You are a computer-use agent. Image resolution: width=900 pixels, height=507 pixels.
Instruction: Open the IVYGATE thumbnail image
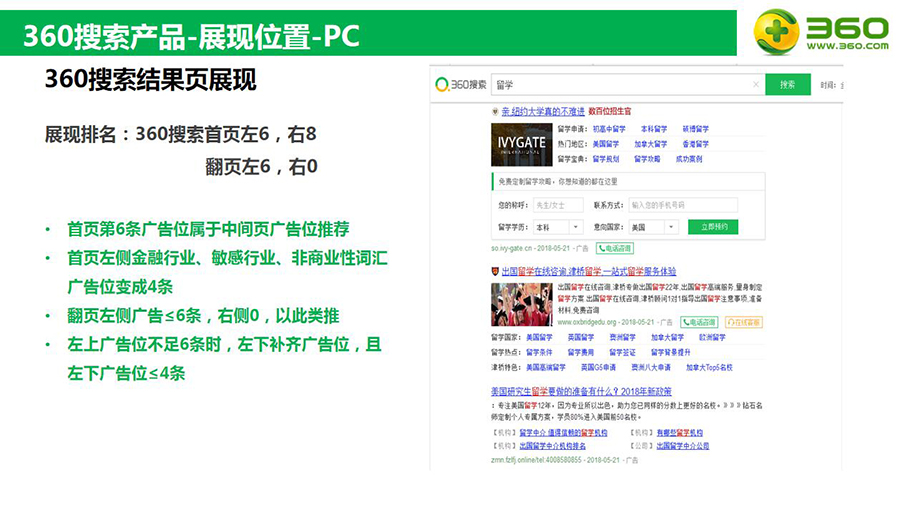coord(519,143)
